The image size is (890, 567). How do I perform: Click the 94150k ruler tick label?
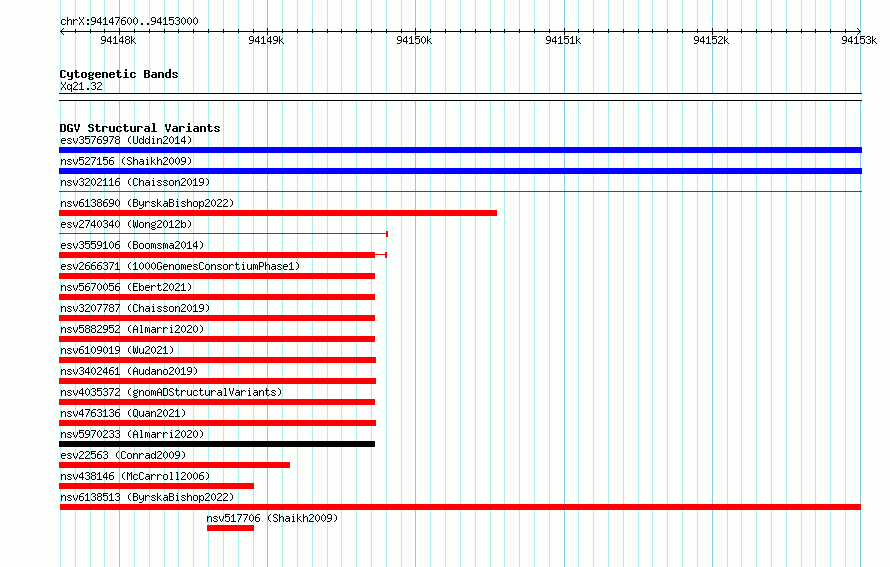coord(414,40)
